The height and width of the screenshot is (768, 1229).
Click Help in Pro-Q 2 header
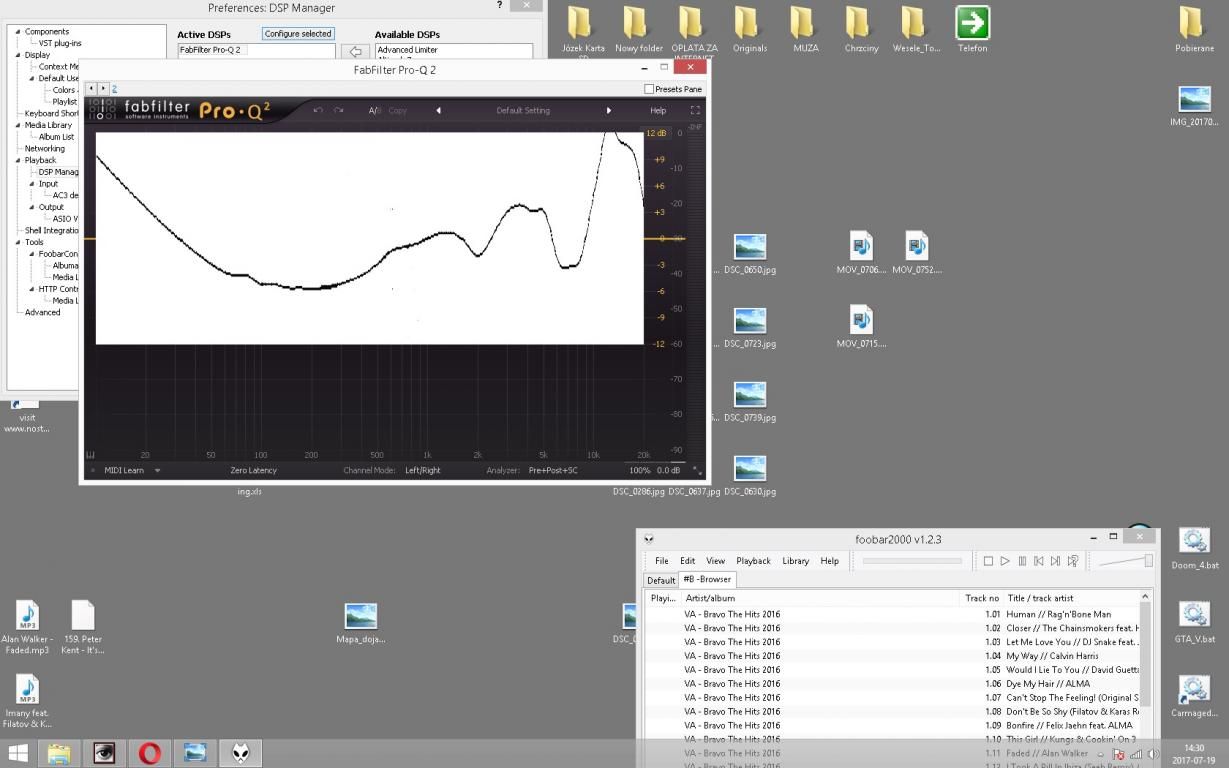click(x=658, y=110)
